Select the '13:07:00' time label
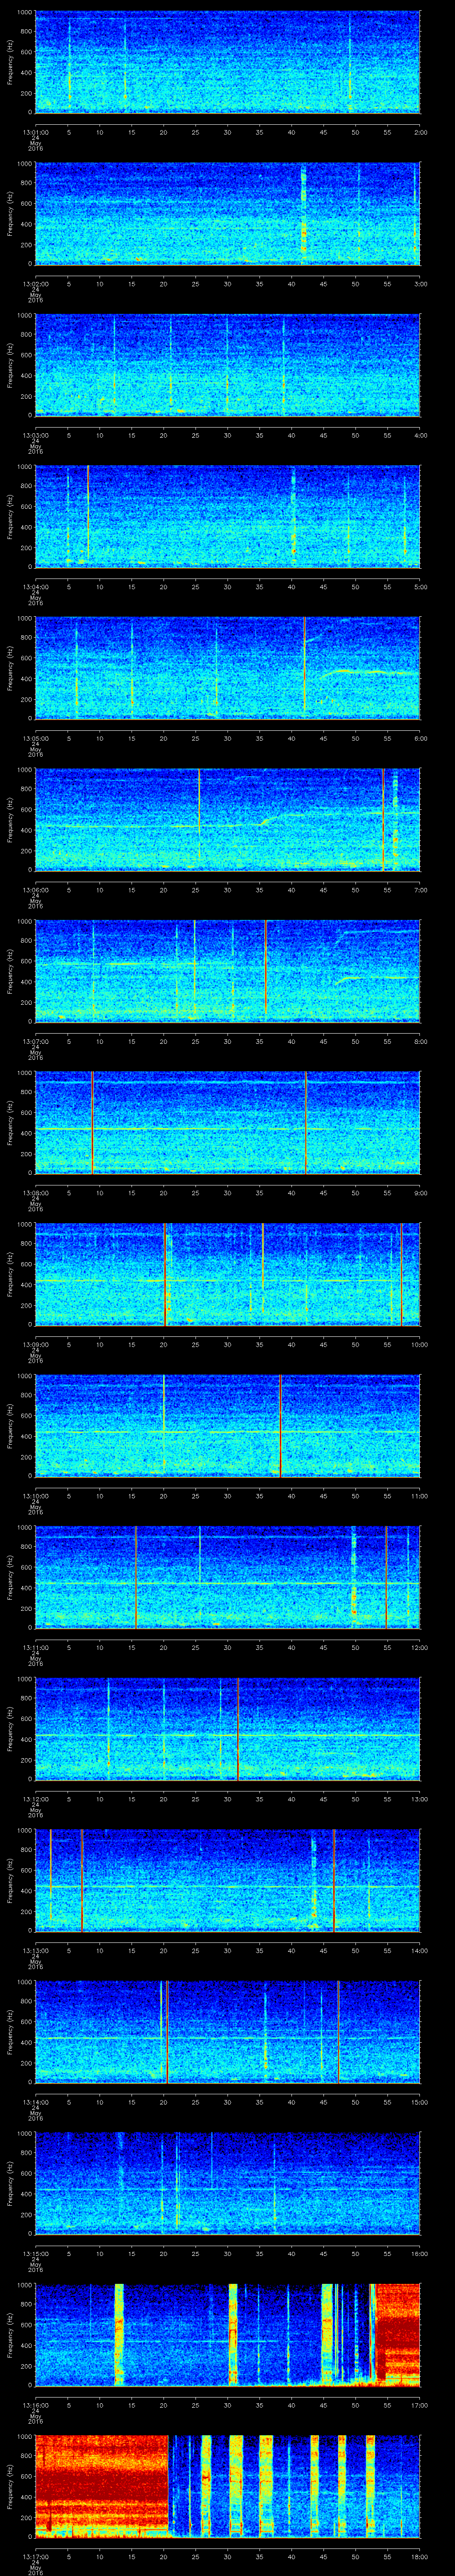455x2576 pixels. click(x=36, y=1041)
